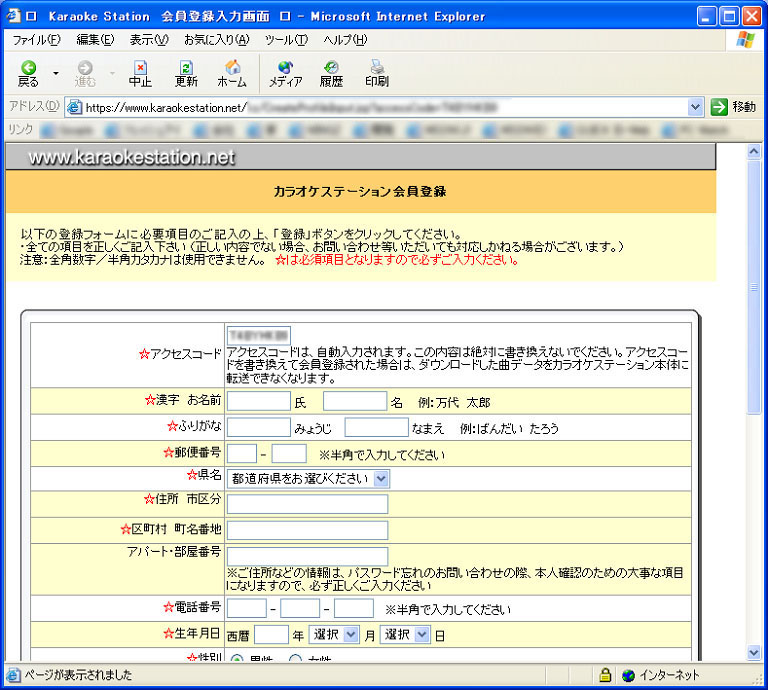This screenshot has height=690, width=768.
Task: Click the 区町村 町名番地 address field
Action: pyautogui.click(x=308, y=530)
